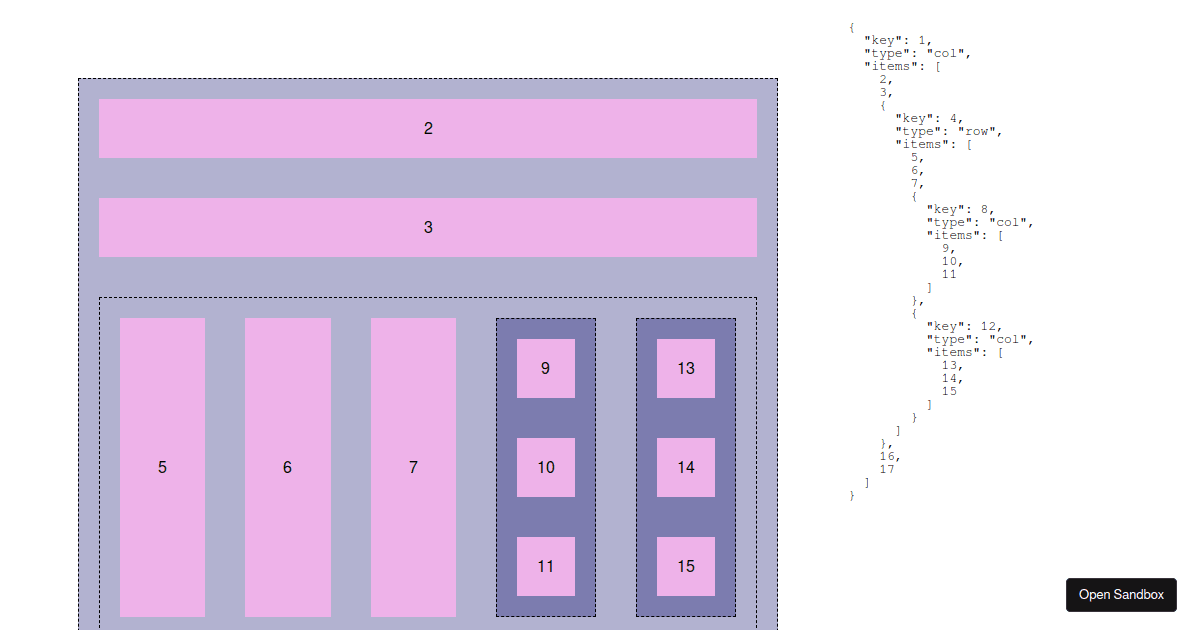Image resolution: width=1200 pixels, height=630 pixels.
Task: Select the small square labeled 14
Action: click(685, 467)
